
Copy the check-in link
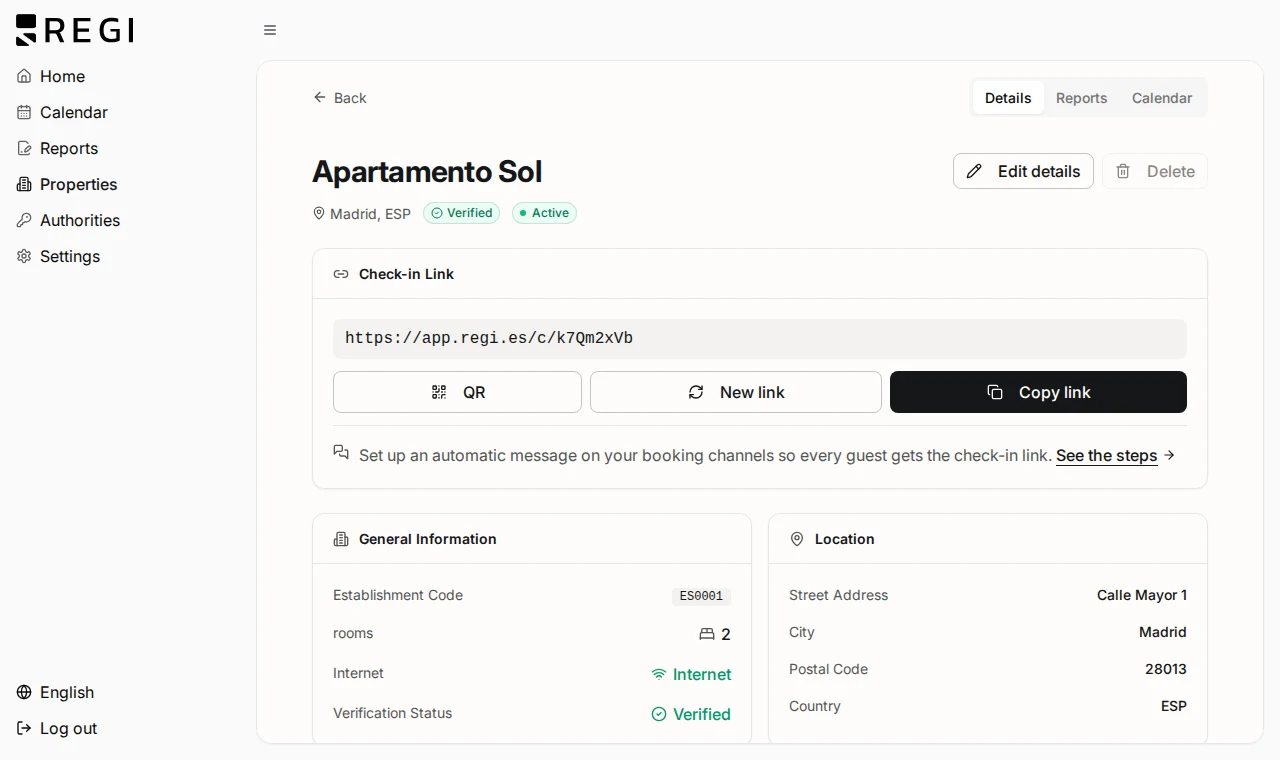[1038, 392]
